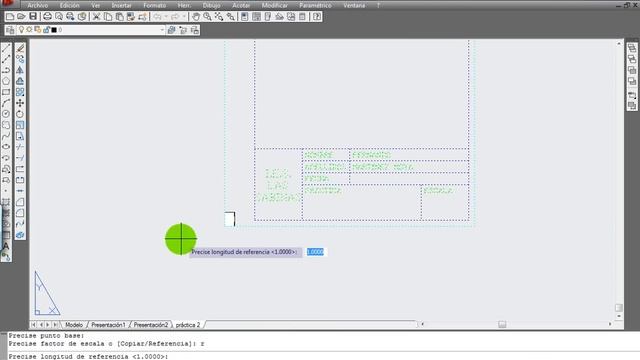Select the práctica 2 layout tab

(x=188, y=325)
